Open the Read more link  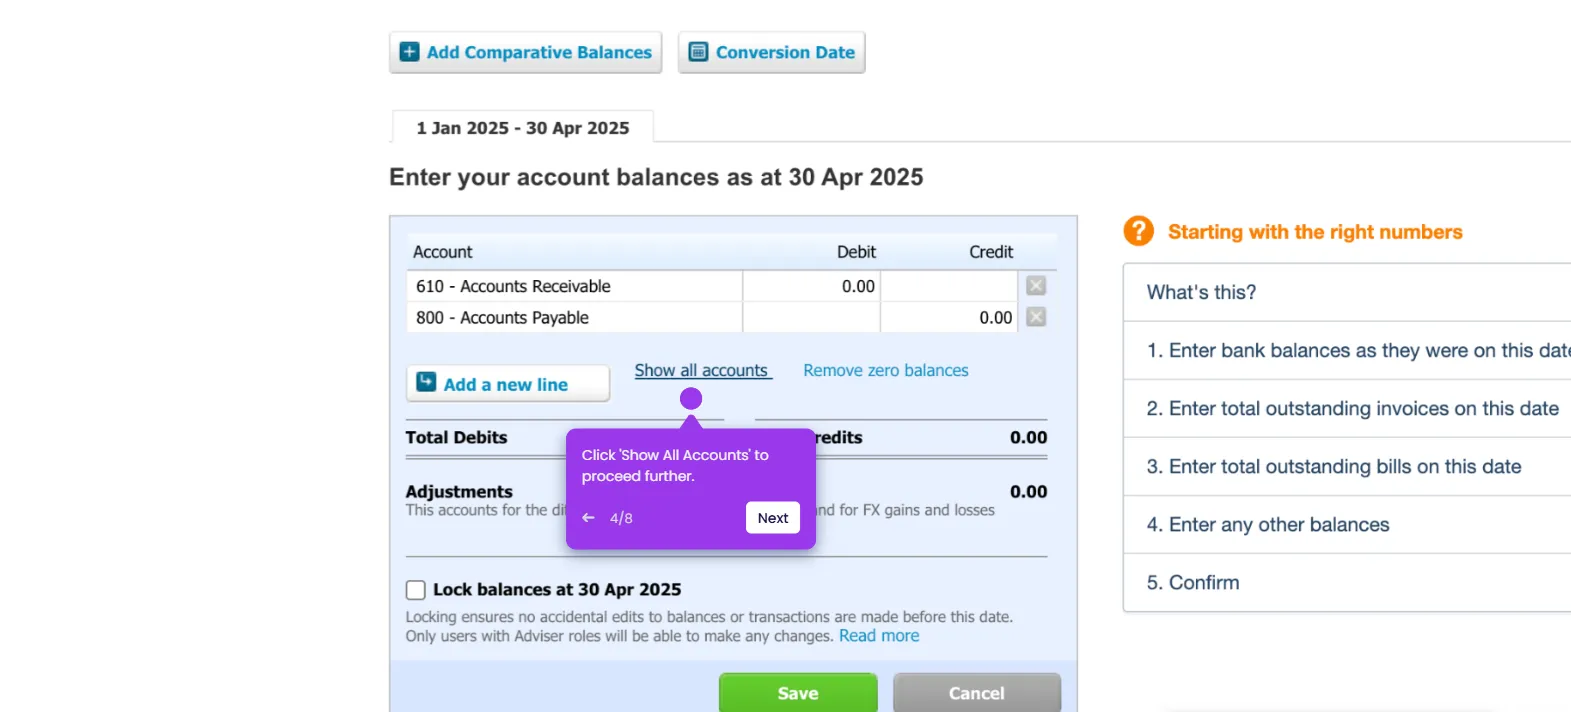coord(879,636)
